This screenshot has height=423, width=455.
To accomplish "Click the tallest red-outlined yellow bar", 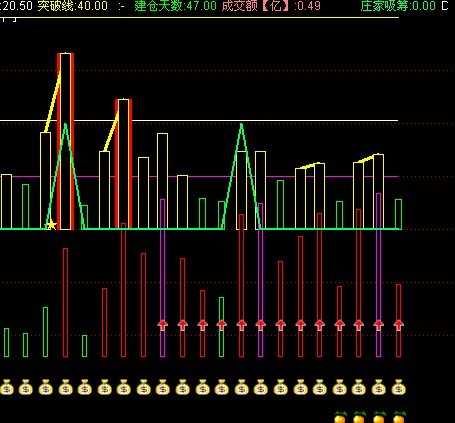I will pos(65,141).
